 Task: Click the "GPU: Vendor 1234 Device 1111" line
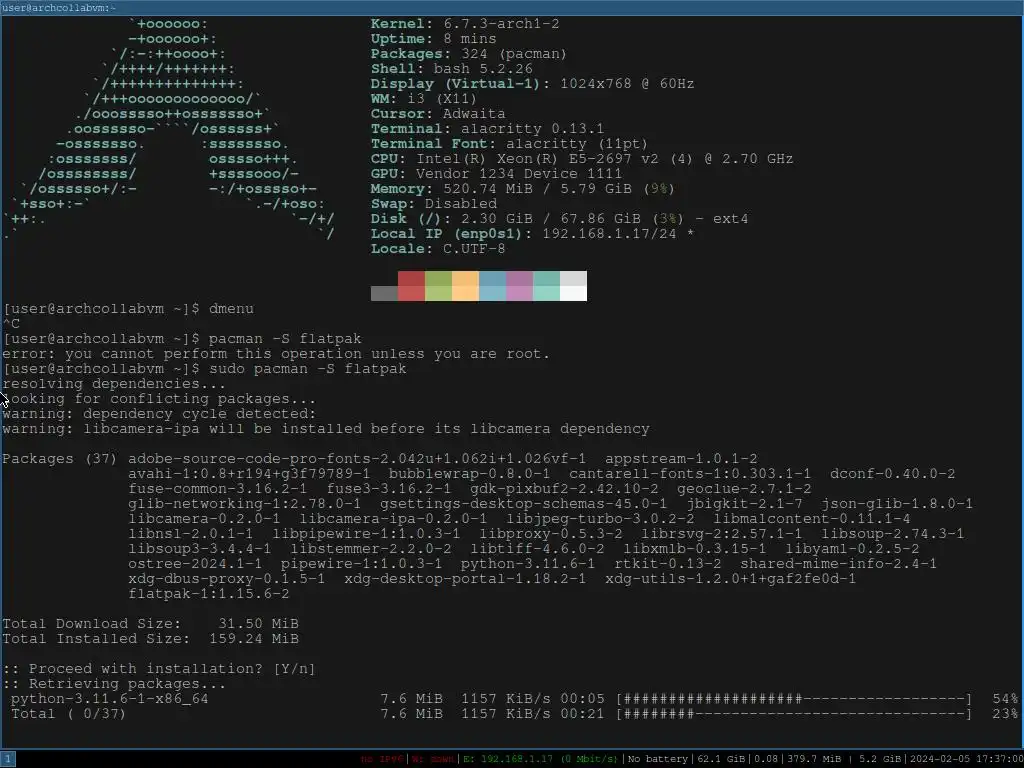click(496, 174)
